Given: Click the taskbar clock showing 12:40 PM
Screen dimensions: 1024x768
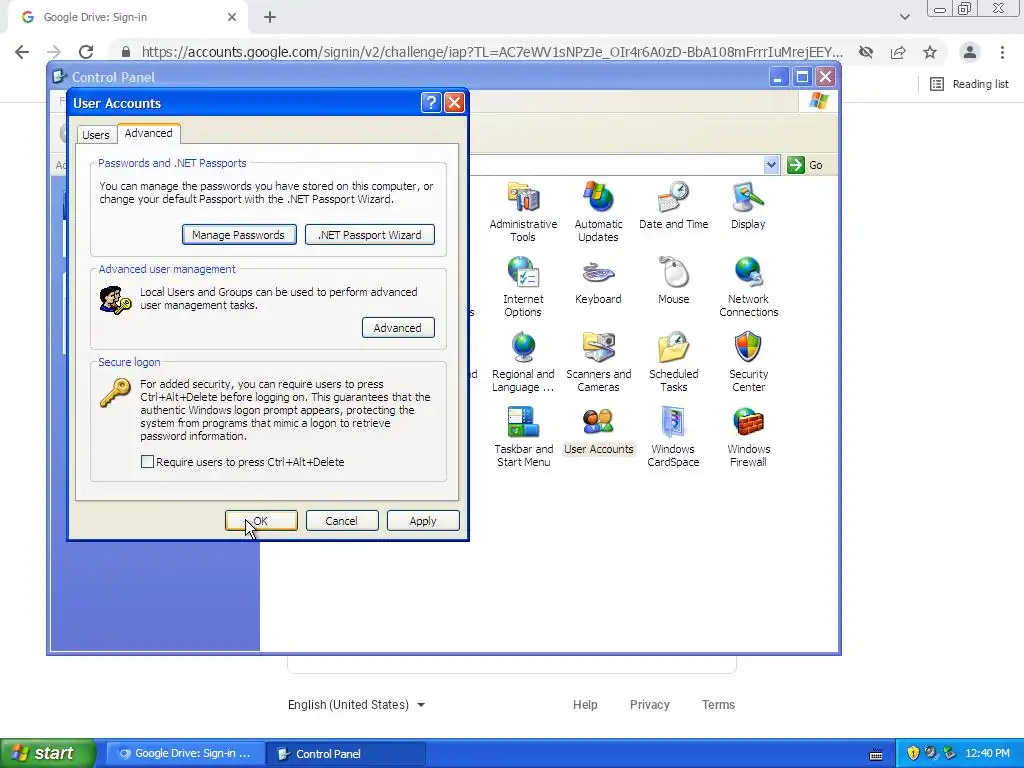Looking at the screenshot, I should pos(987,754).
